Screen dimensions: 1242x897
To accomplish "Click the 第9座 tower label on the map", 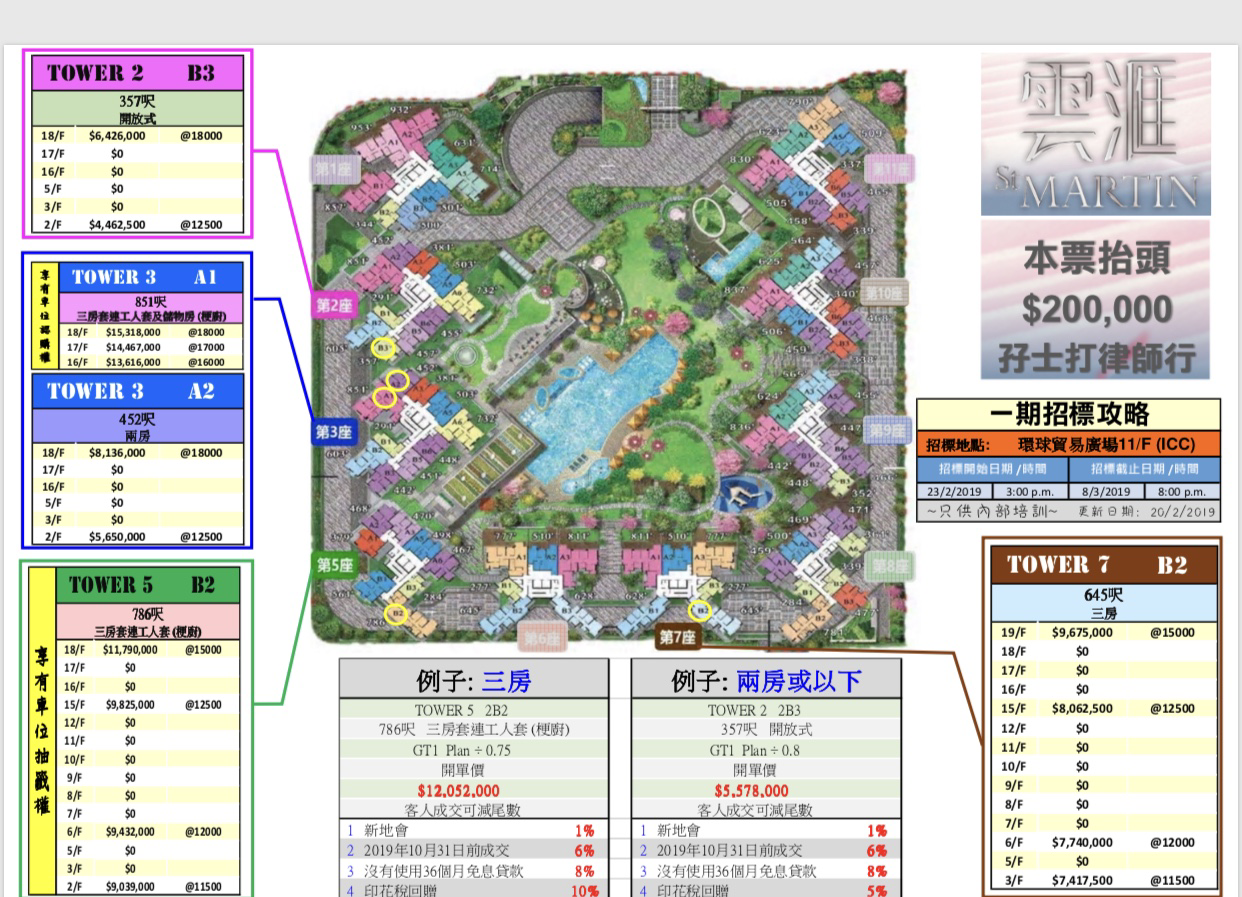I will pyautogui.click(x=886, y=431).
